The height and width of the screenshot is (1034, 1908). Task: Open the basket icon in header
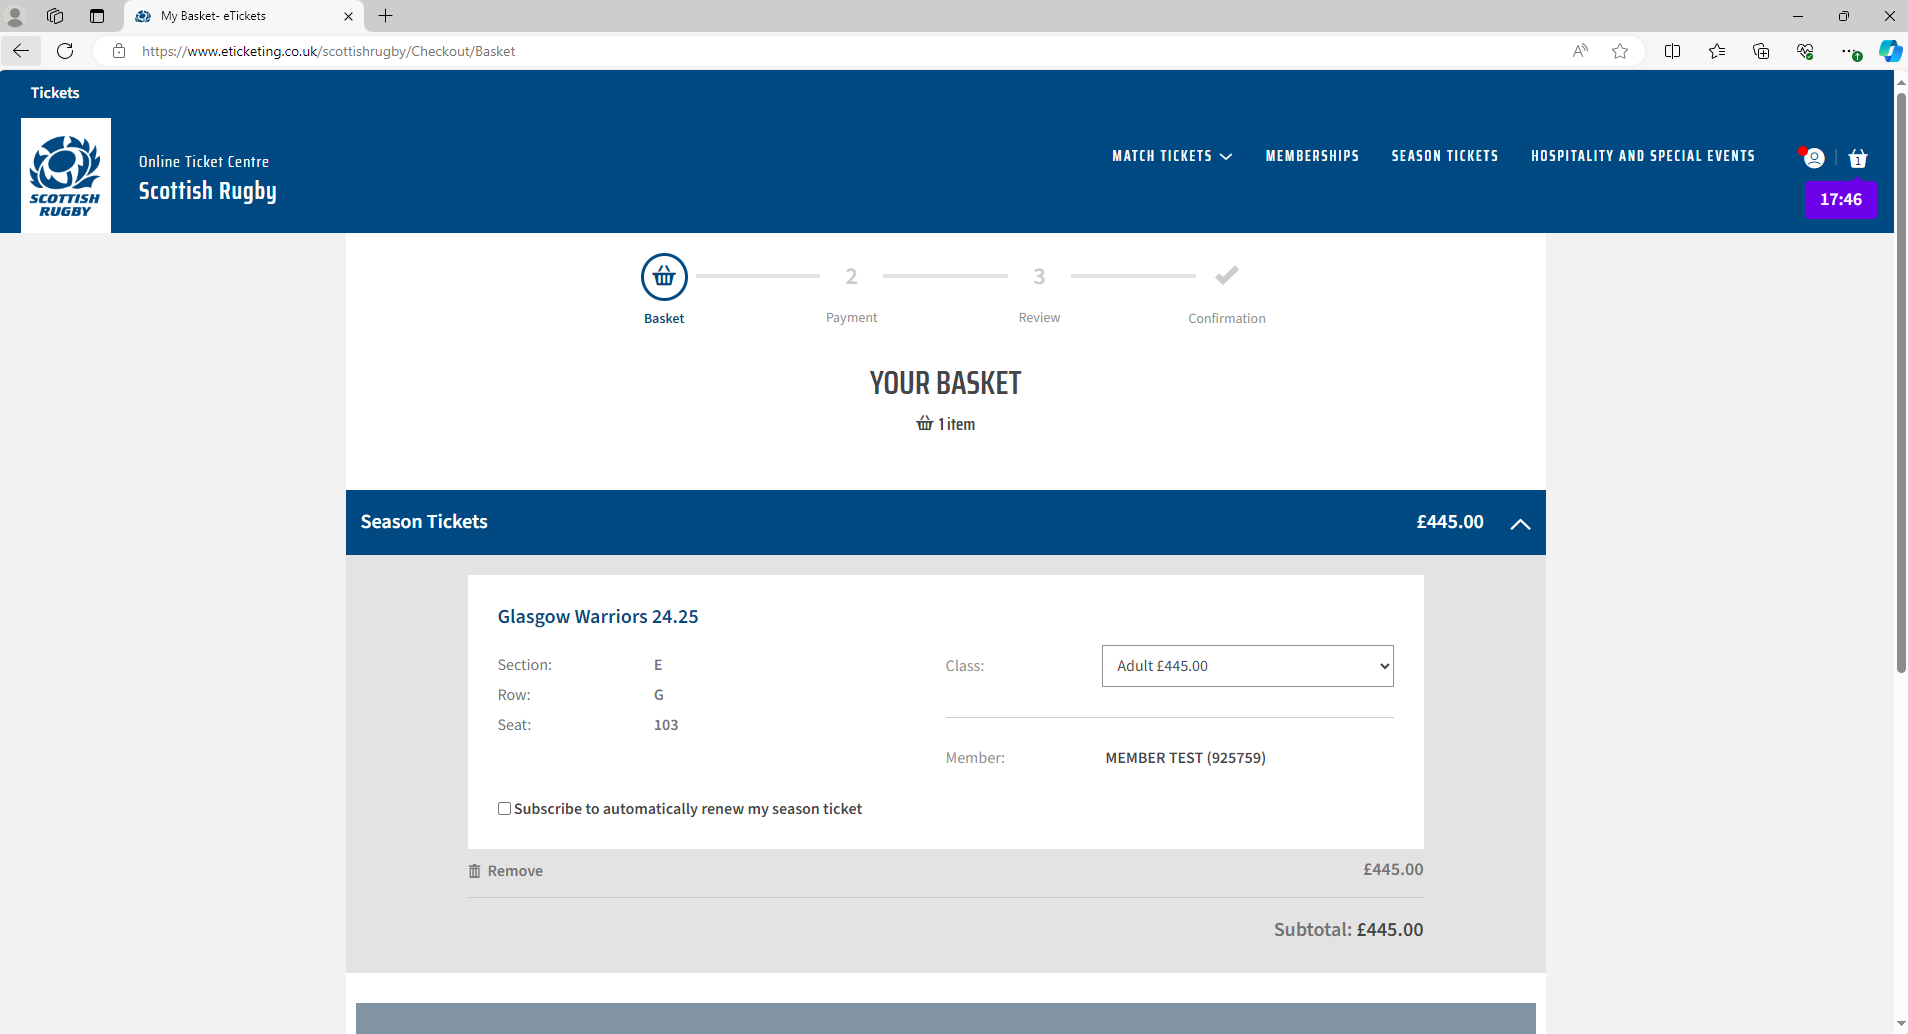(x=1858, y=158)
